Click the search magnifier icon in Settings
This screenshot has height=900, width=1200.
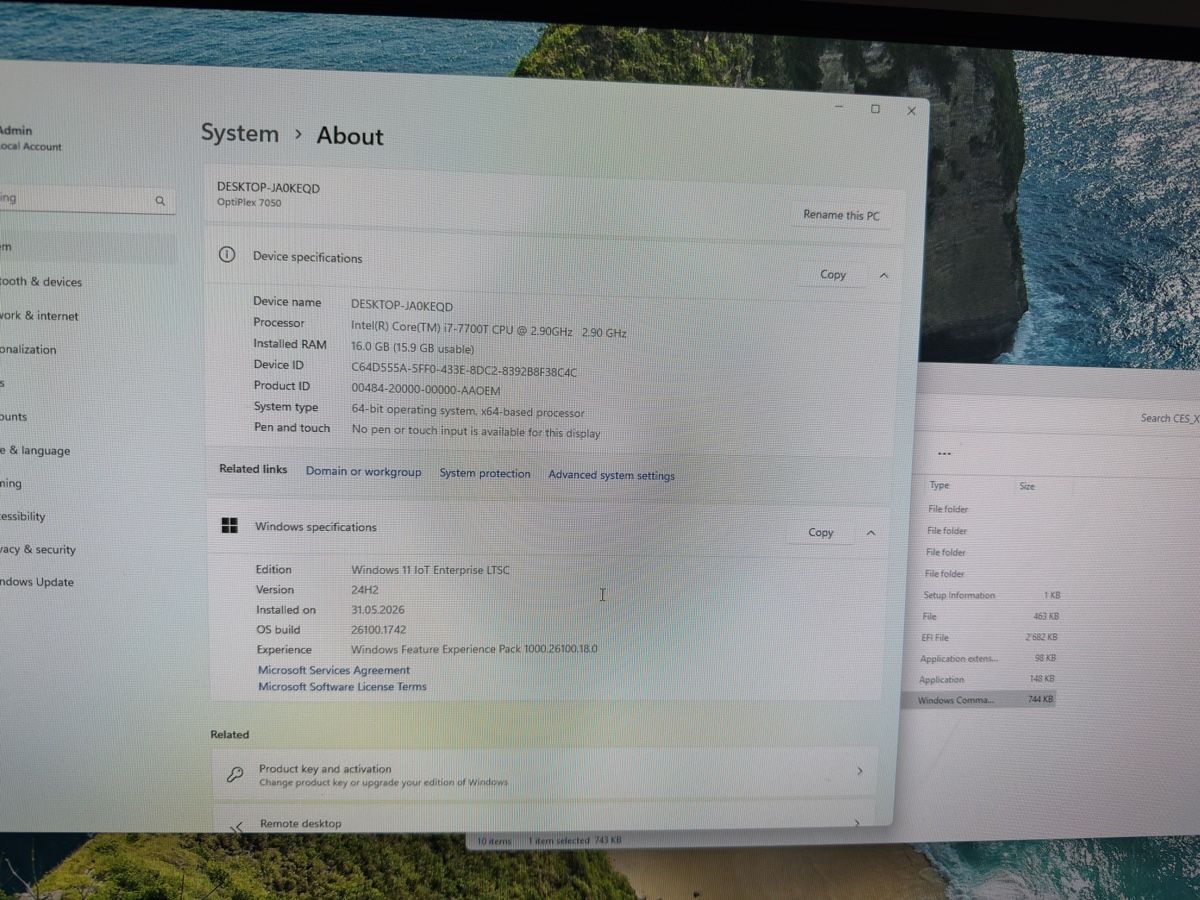[x=160, y=201]
